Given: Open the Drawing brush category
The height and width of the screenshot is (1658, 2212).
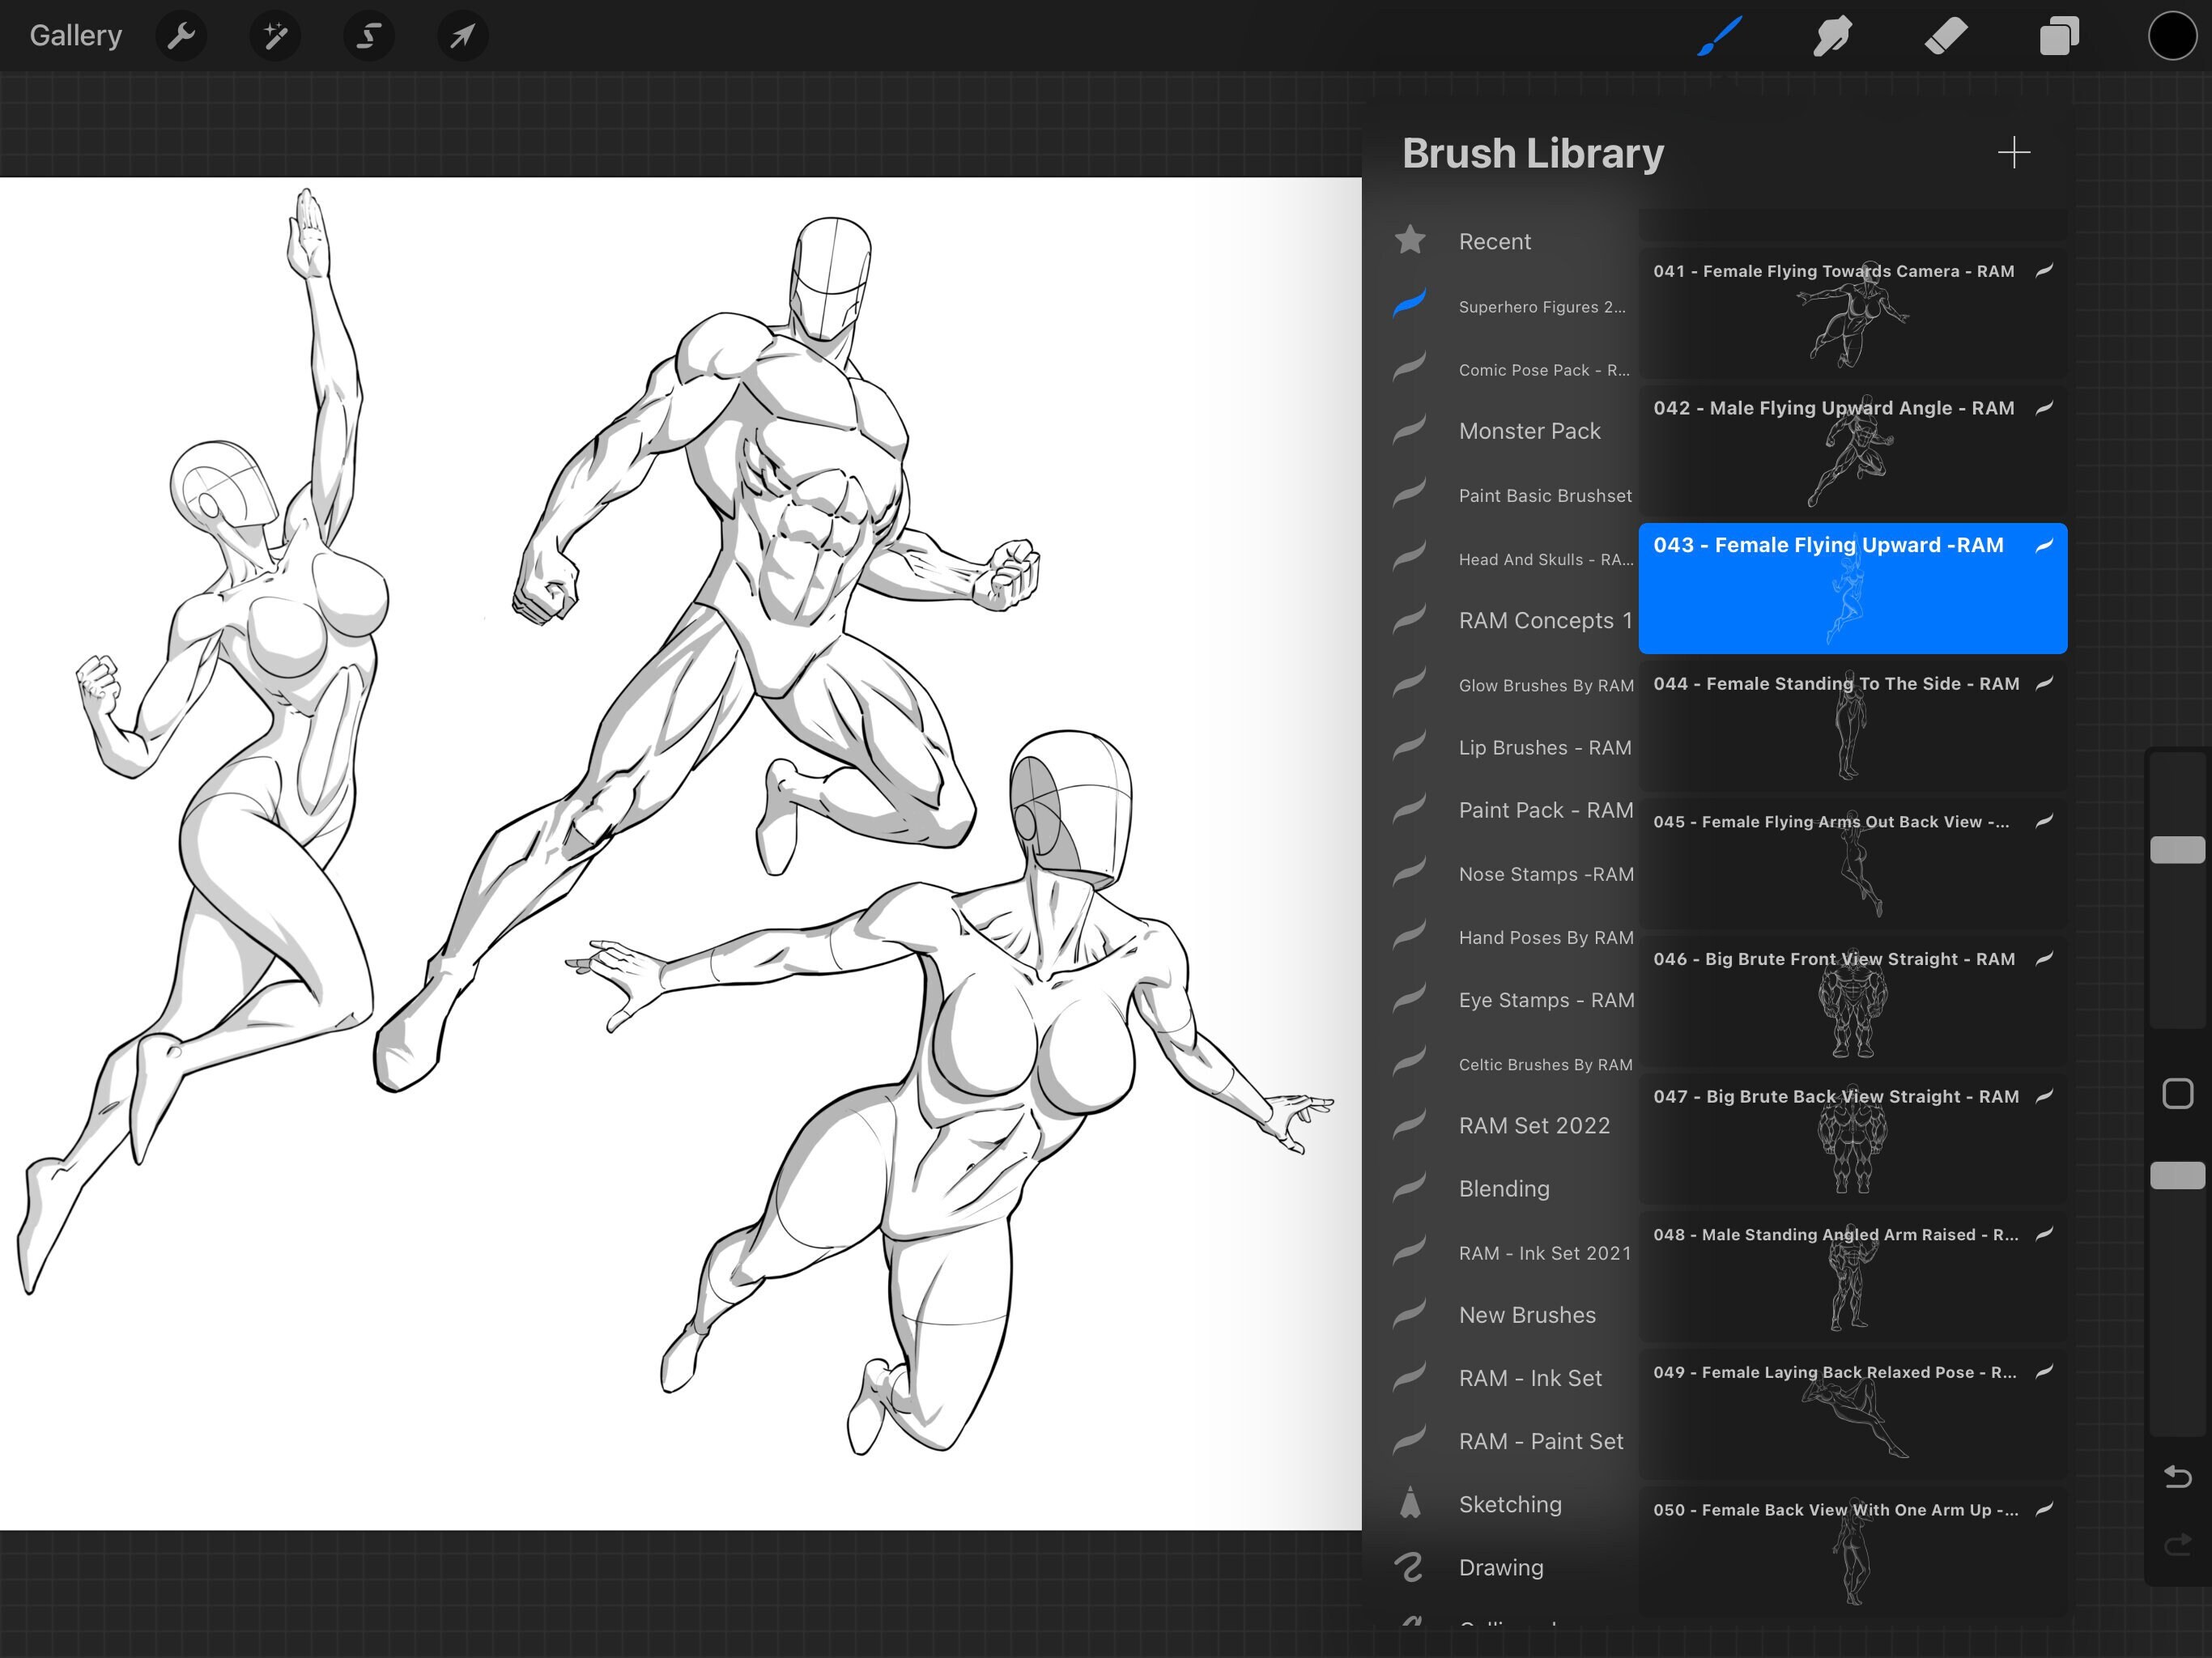Looking at the screenshot, I should pyautogui.click(x=1501, y=1567).
